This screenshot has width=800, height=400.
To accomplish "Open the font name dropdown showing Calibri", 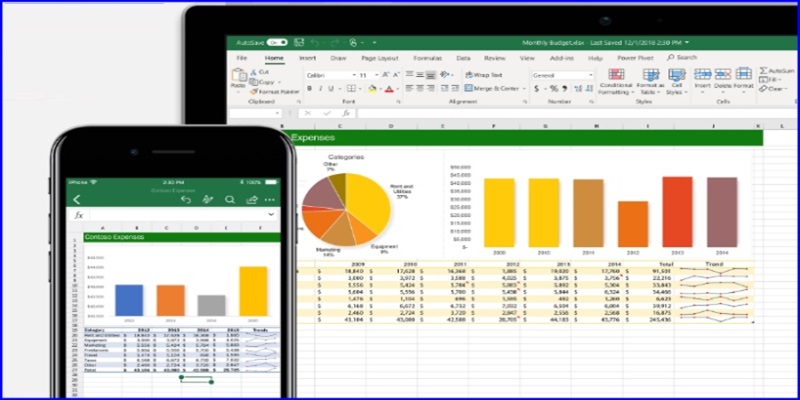I will pyautogui.click(x=327, y=75).
